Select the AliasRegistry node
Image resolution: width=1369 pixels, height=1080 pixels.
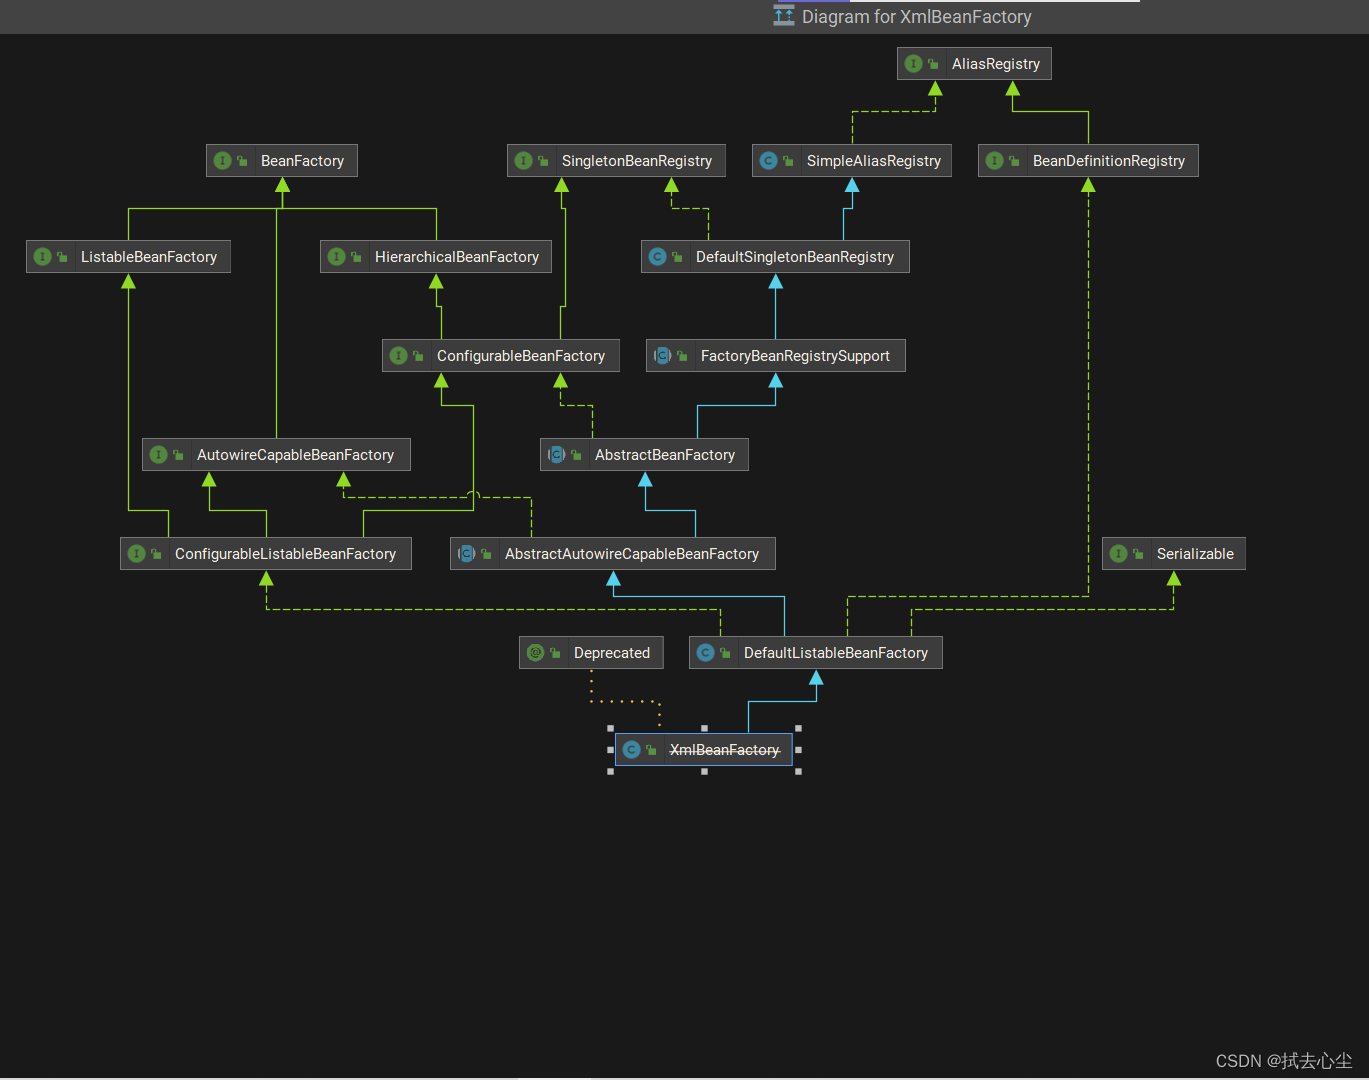tap(974, 64)
